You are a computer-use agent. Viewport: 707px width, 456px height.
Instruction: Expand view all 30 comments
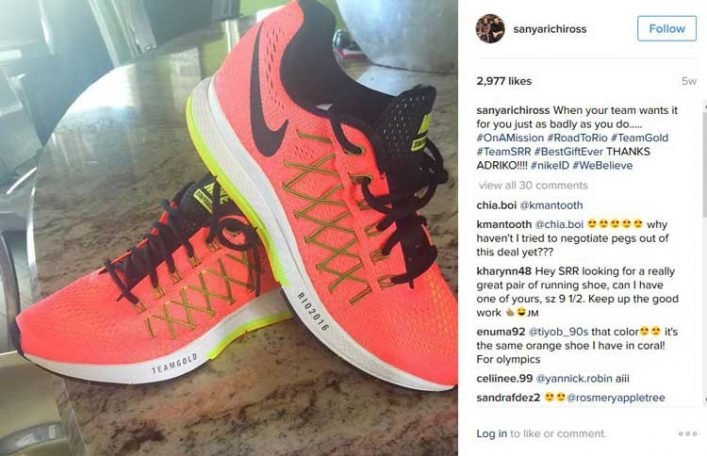point(533,185)
